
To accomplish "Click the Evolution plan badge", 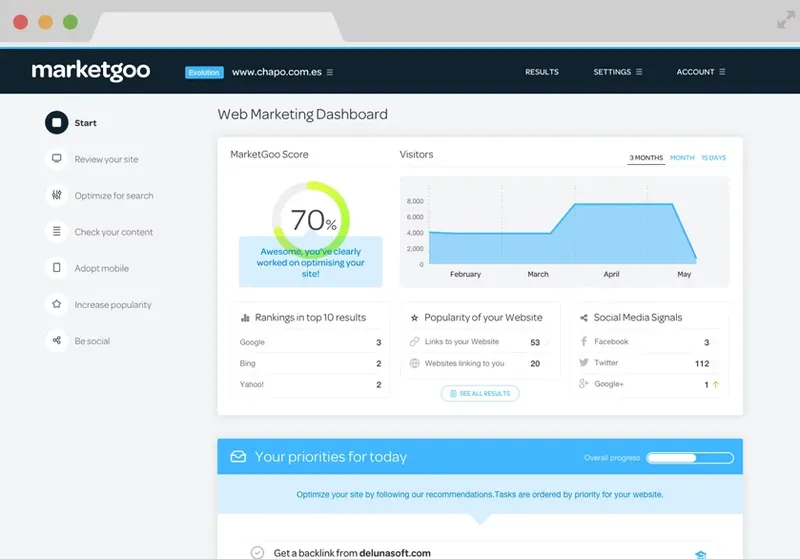I will tap(204, 72).
